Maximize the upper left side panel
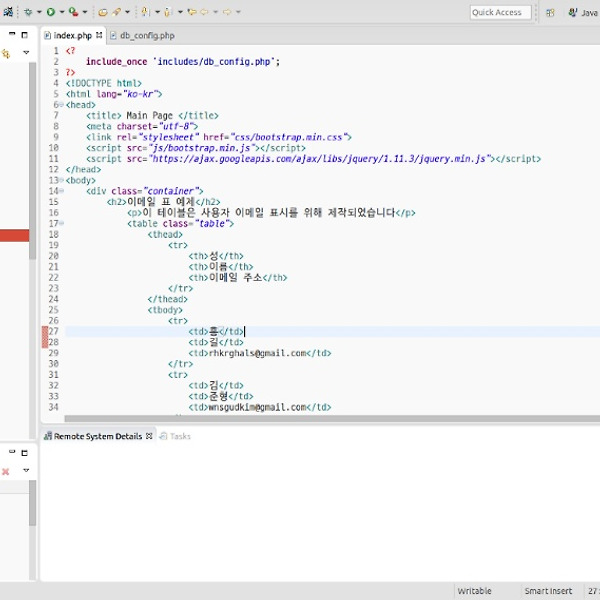 24,35
